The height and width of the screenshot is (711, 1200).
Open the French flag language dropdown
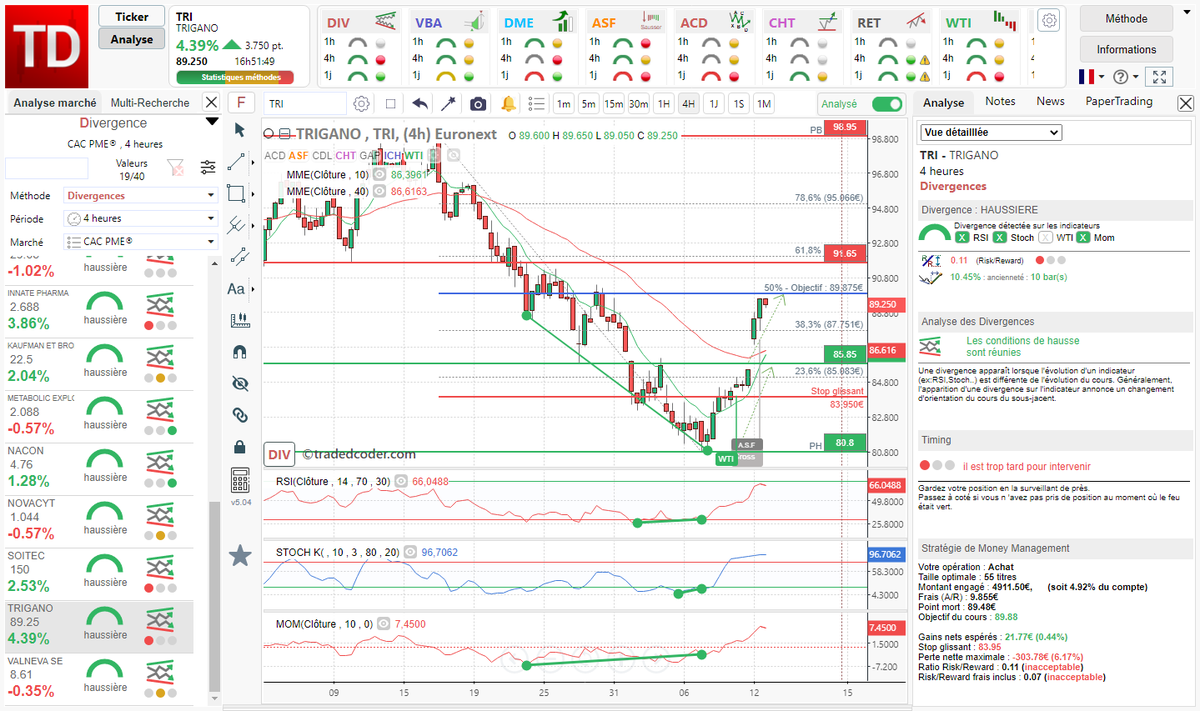coord(1091,77)
